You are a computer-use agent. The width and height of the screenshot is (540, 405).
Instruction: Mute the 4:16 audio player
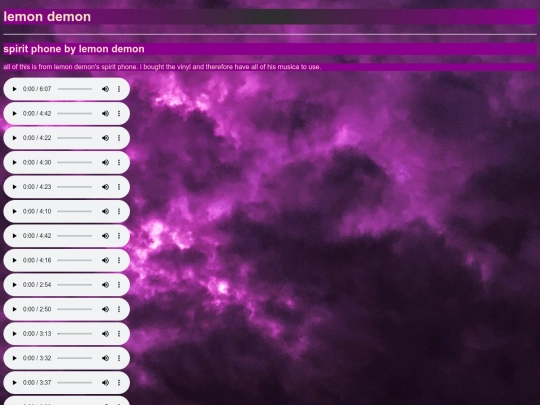pos(105,260)
